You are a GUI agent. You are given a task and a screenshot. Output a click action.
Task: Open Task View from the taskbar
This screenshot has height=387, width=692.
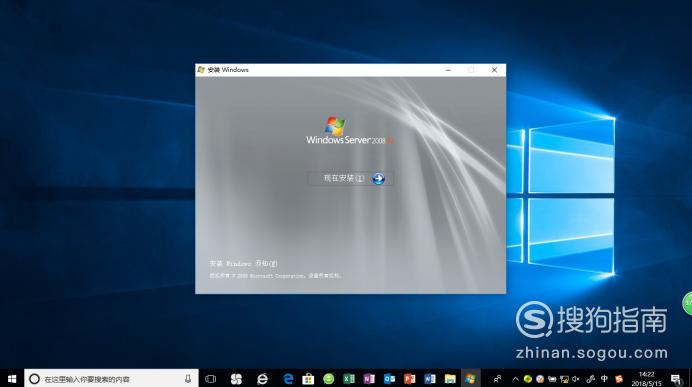coord(211,379)
